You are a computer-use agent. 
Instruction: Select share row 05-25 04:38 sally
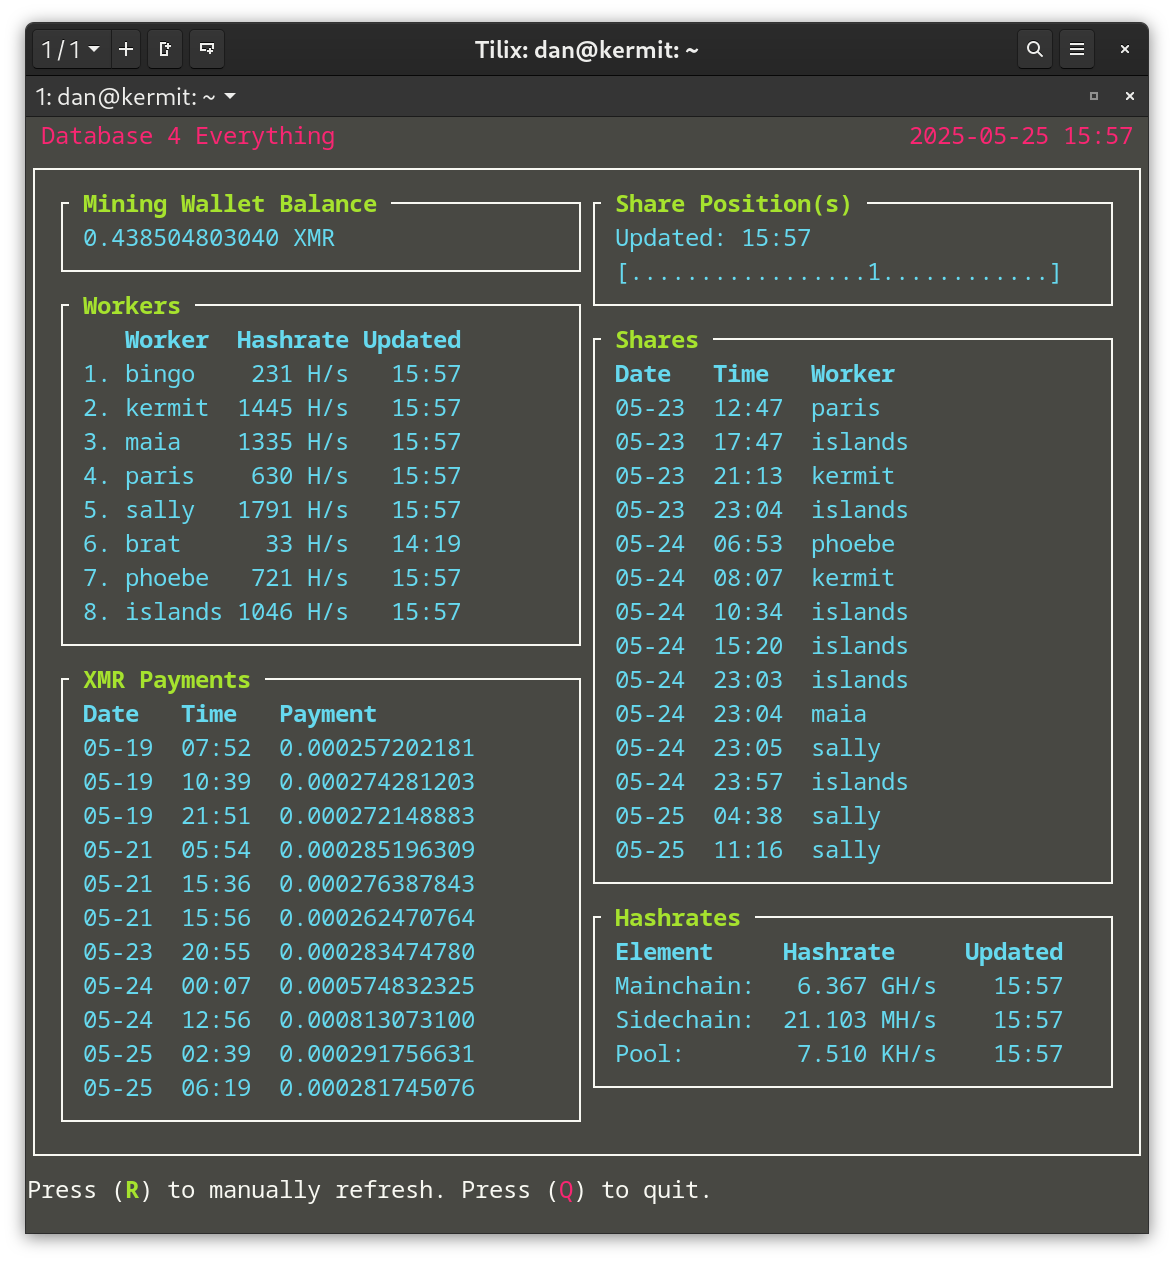point(748,816)
